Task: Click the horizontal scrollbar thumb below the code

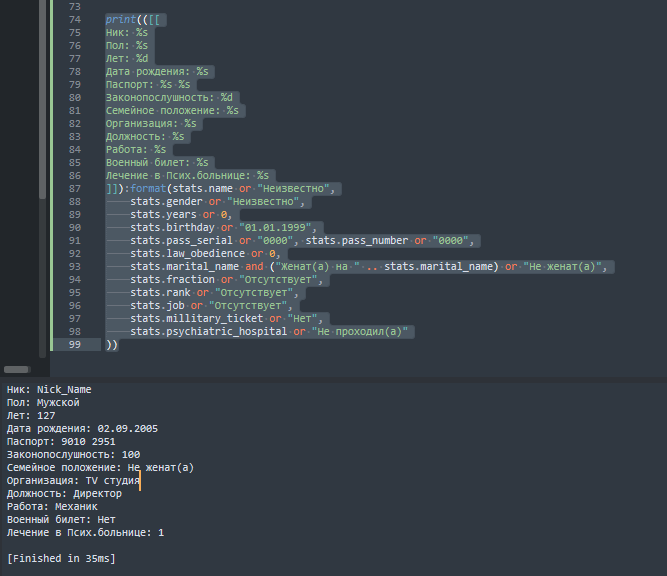Action: (17, 369)
